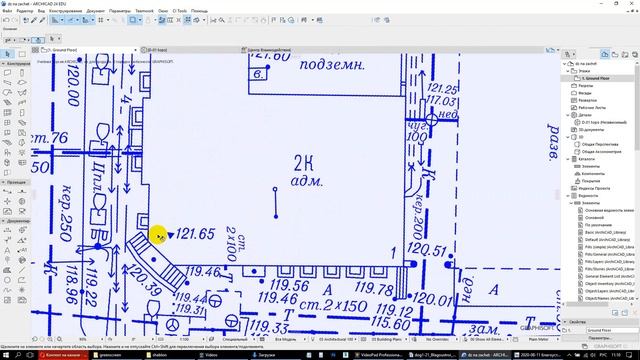The height and width of the screenshot is (360, 640).
Task: Open the Документ menu
Action: (96, 11)
